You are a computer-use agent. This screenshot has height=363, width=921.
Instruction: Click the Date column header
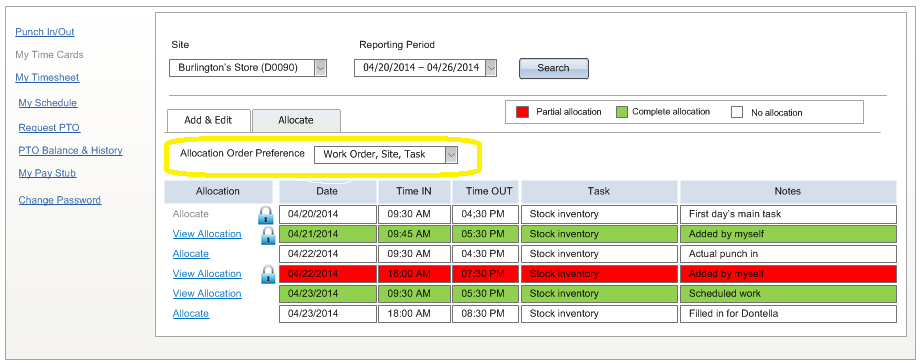pyautogui.click(x=328, y=191)
